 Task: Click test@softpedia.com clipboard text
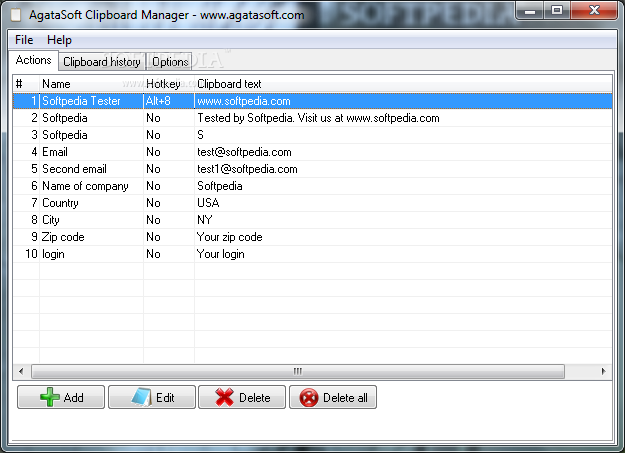[244, 152]
